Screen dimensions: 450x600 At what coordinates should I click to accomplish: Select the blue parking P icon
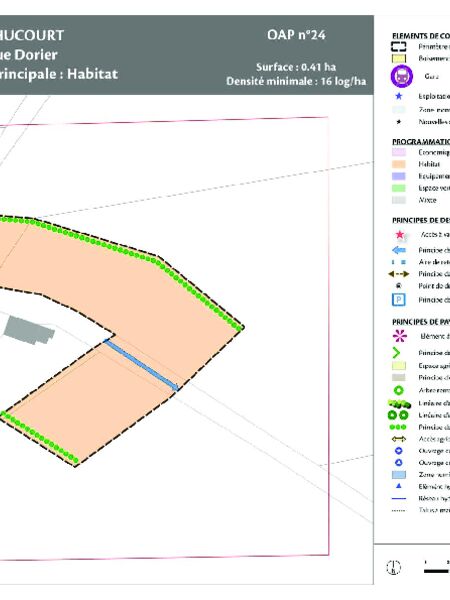(x=399, y=300)
